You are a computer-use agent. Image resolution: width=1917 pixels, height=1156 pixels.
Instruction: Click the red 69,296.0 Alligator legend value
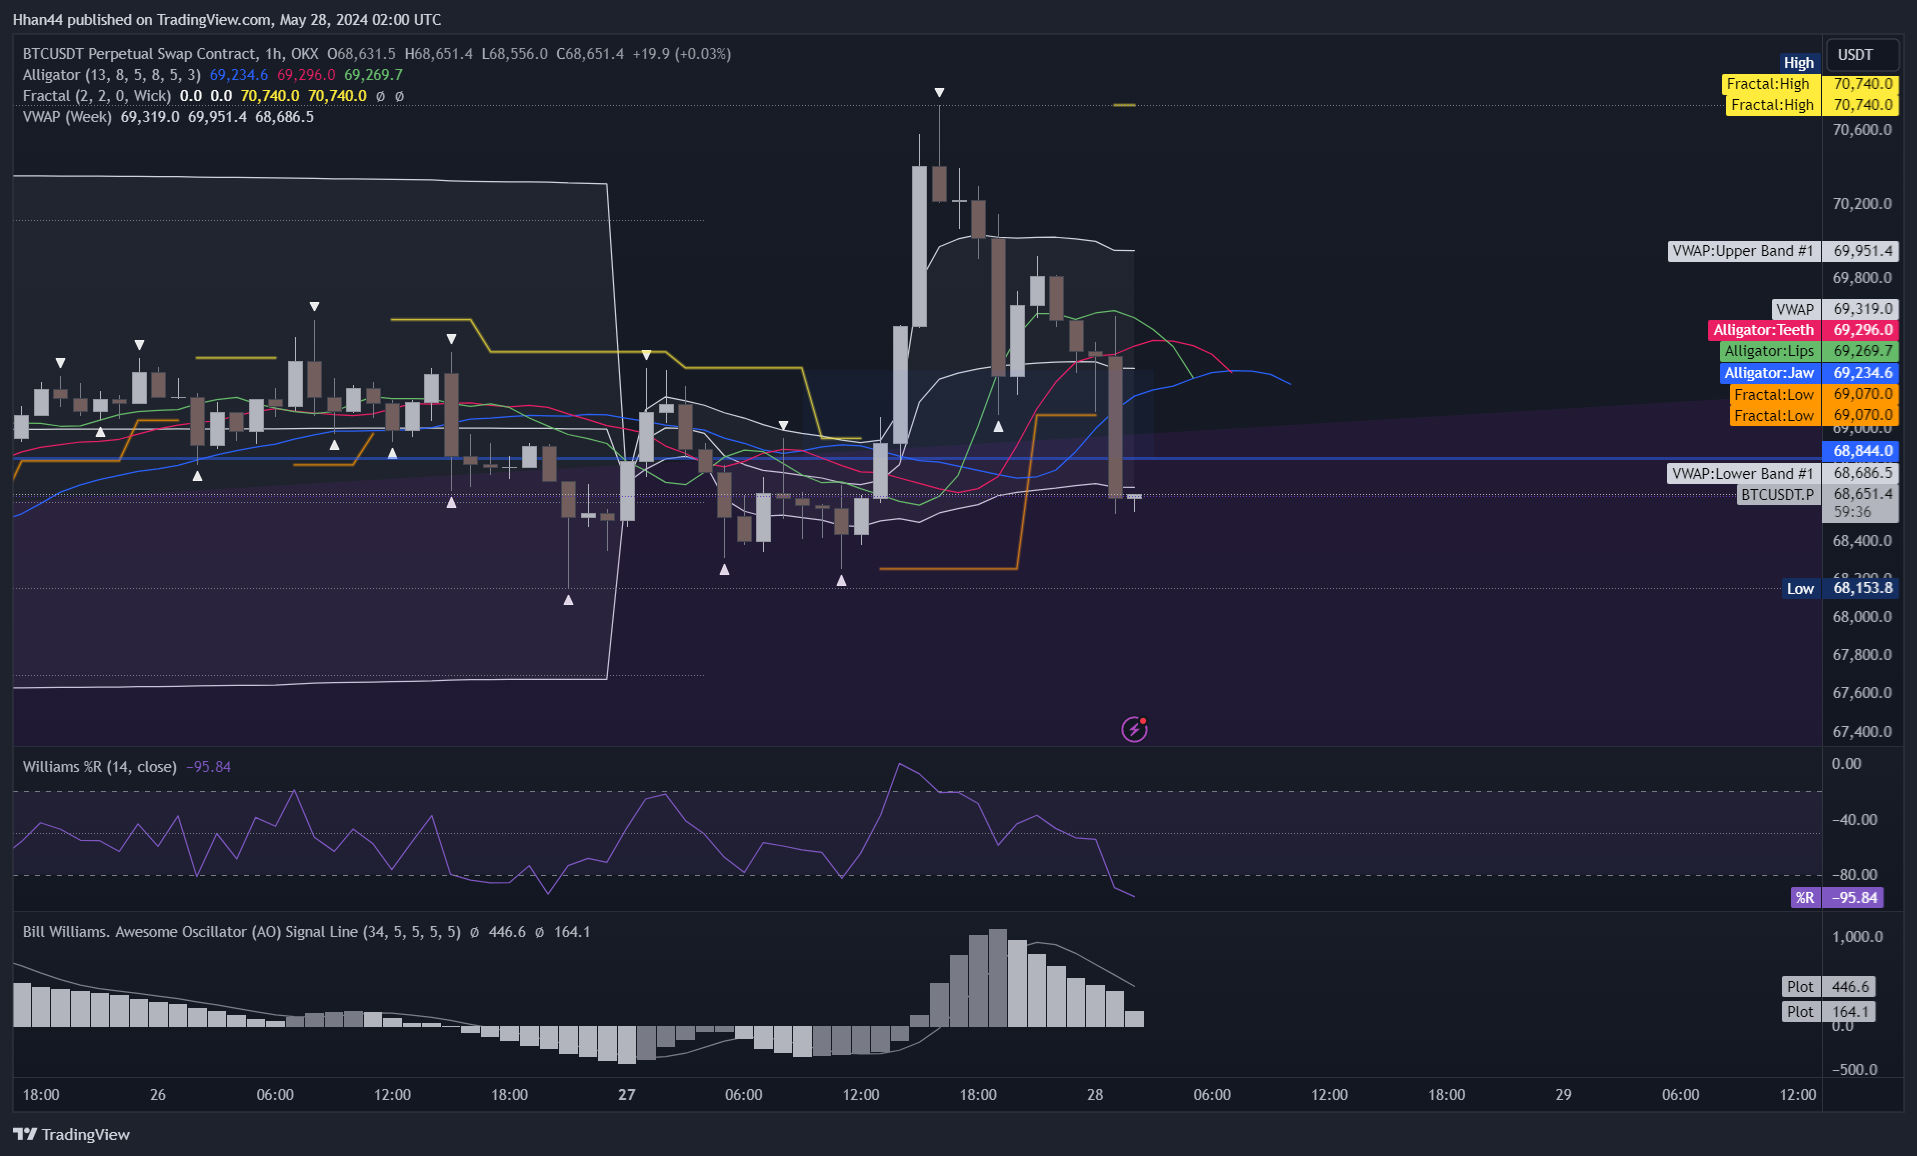coord(306,75)
